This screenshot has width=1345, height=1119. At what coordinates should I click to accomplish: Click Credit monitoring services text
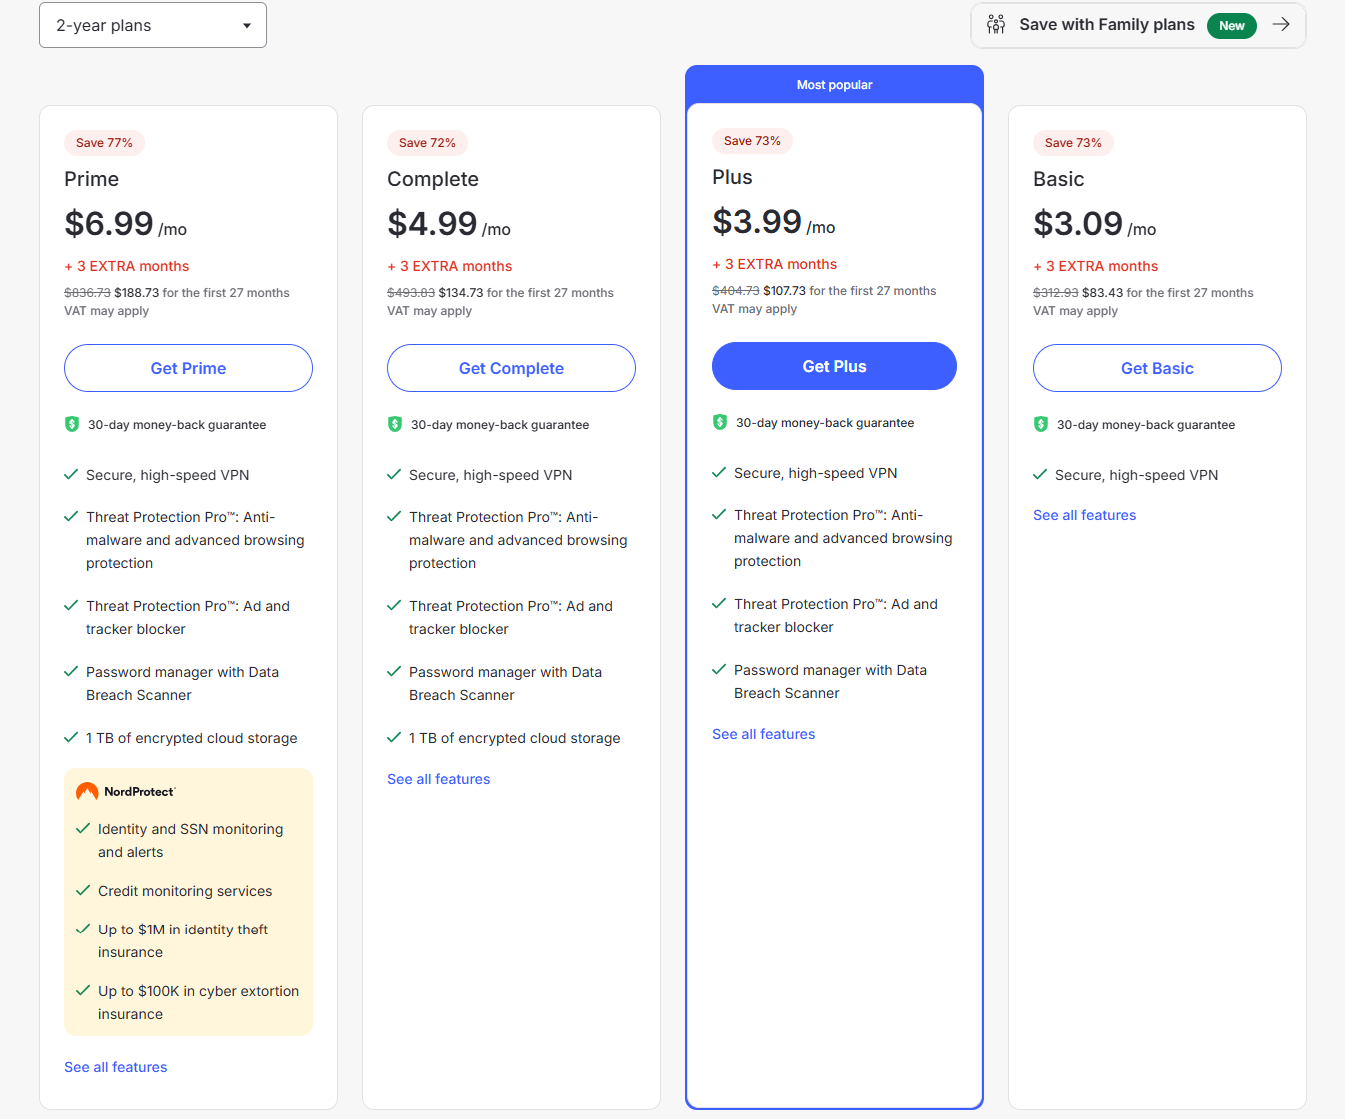tap(185, 891)
